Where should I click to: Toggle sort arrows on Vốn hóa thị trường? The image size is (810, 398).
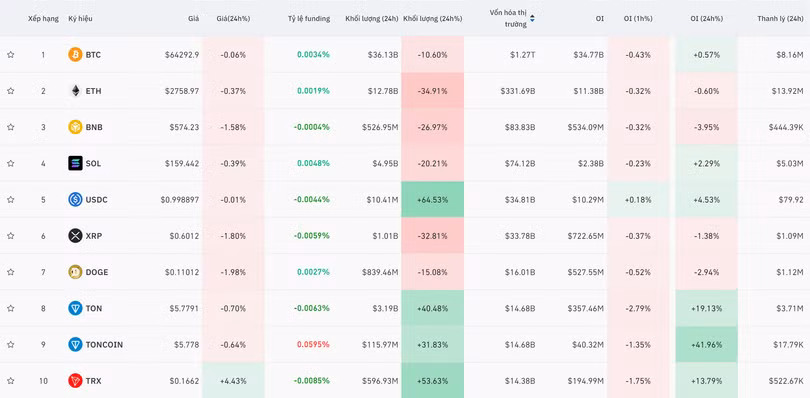[x=532, y=19]
